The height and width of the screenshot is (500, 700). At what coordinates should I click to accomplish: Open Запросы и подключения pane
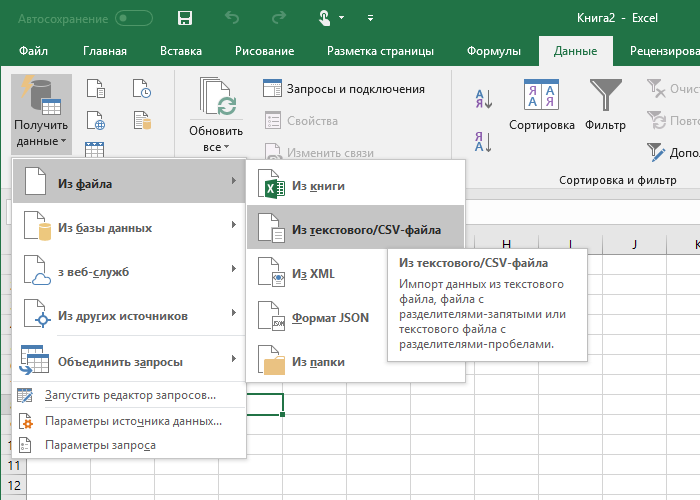pos(343,89)
